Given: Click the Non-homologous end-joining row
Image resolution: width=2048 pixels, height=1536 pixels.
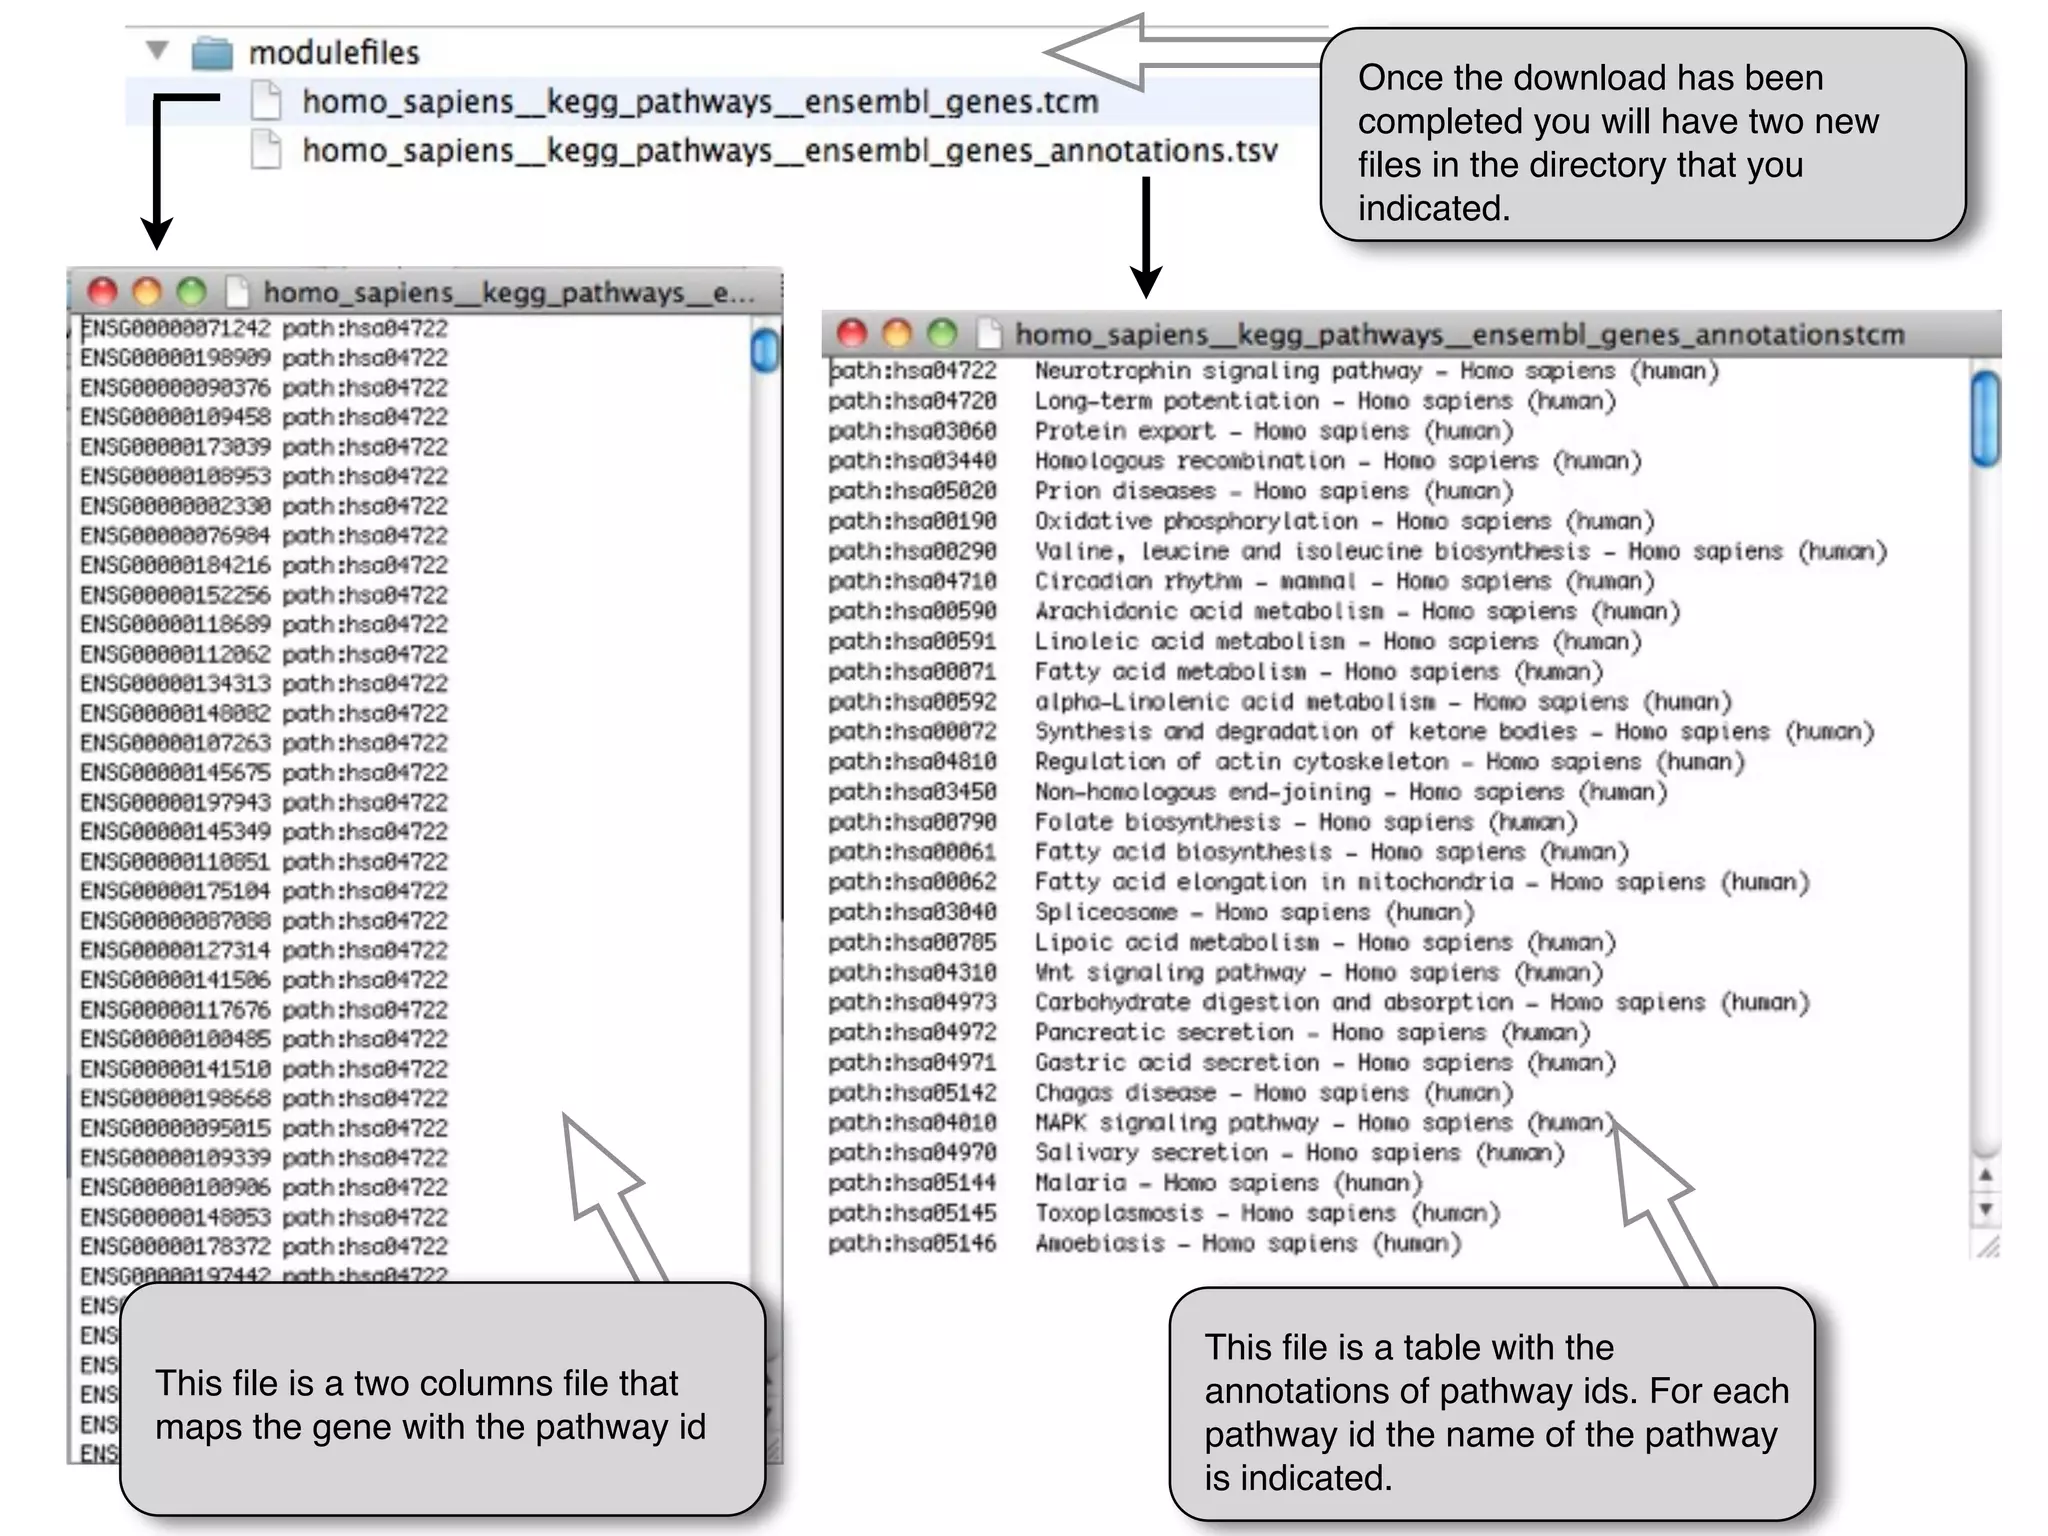Looking at the screenshot, I should click(1248, 792).
